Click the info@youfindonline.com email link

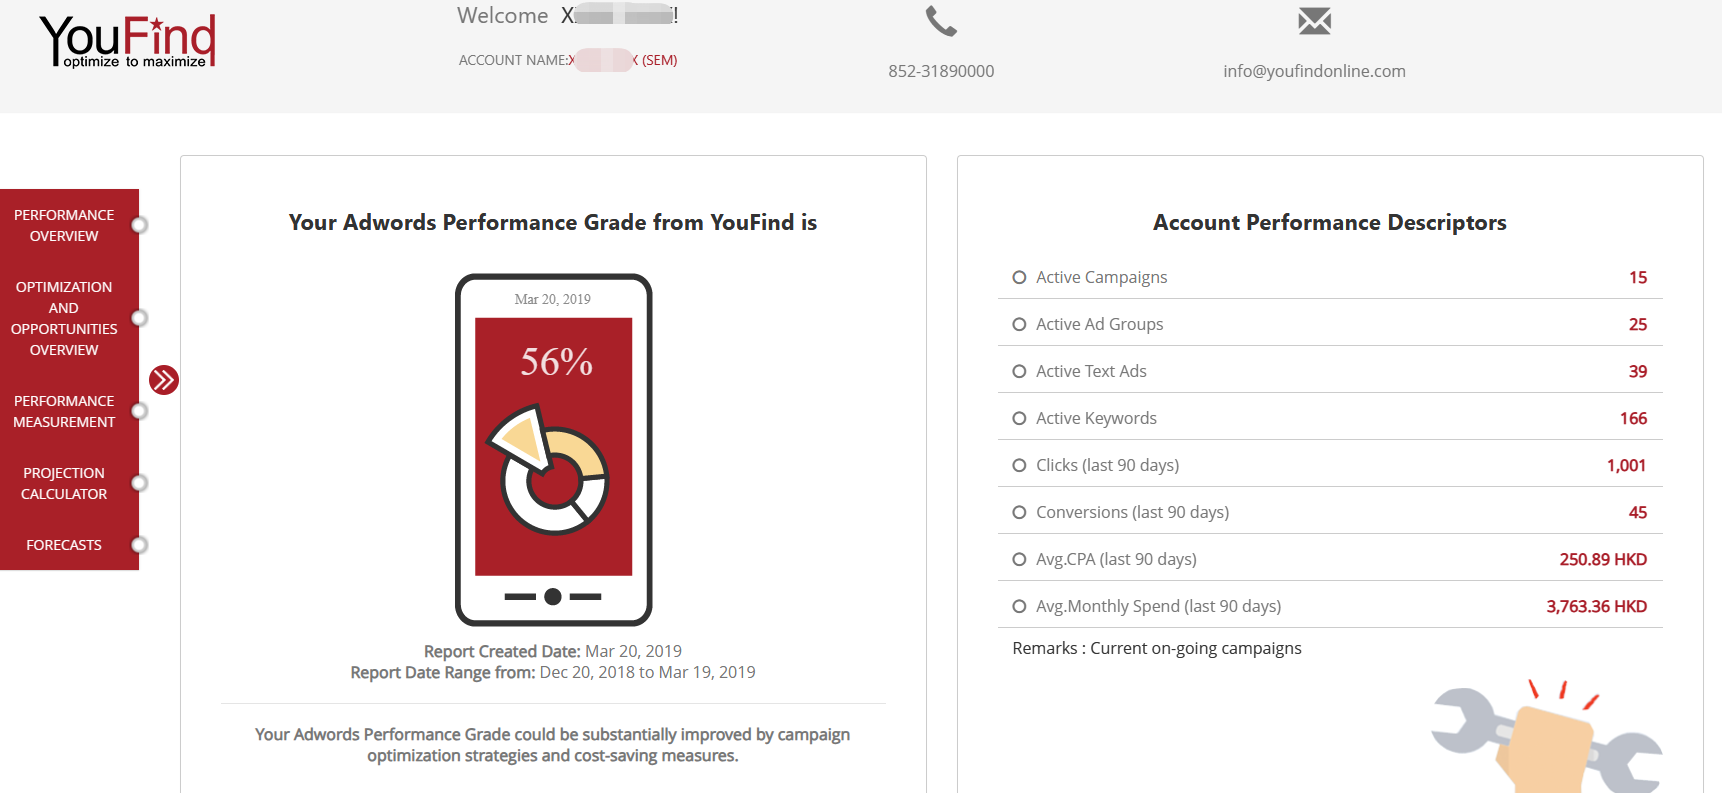(x=1314, y=71)
